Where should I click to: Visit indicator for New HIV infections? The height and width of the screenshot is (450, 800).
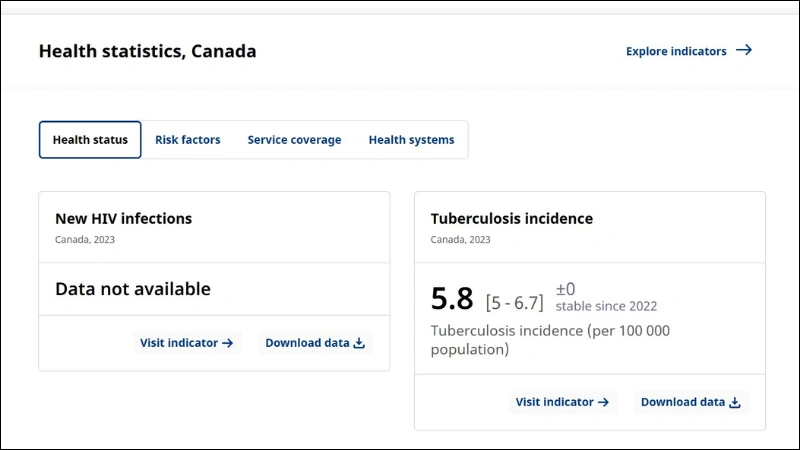point(179,343)
